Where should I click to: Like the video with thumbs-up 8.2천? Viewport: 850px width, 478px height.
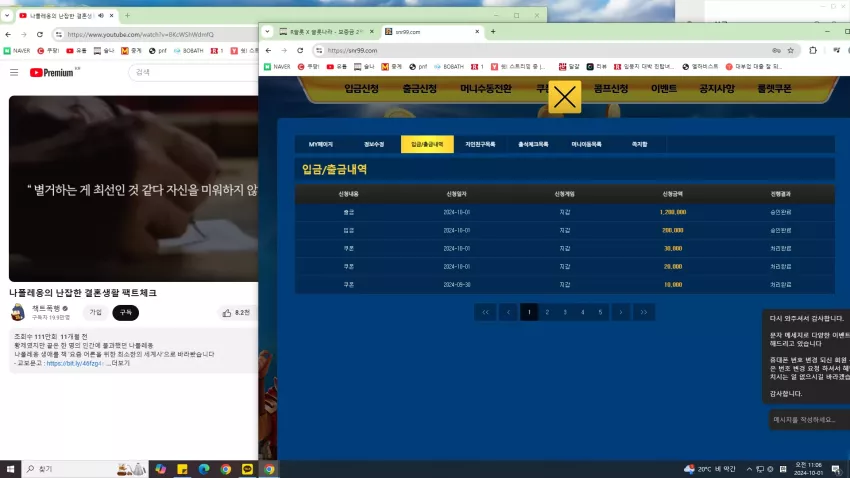pyautogui.click(x=236, y=313)
